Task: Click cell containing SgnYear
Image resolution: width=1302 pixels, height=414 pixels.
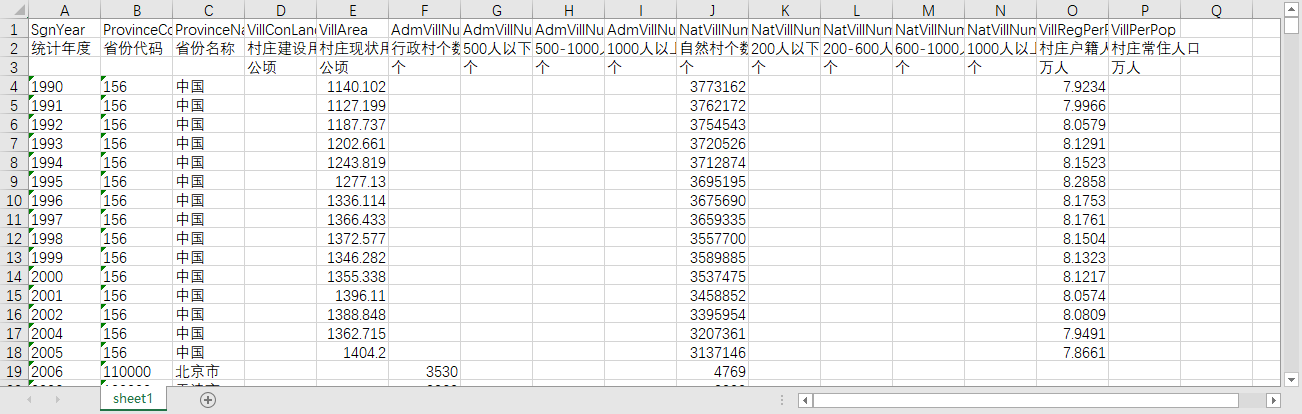Action: 64,29
